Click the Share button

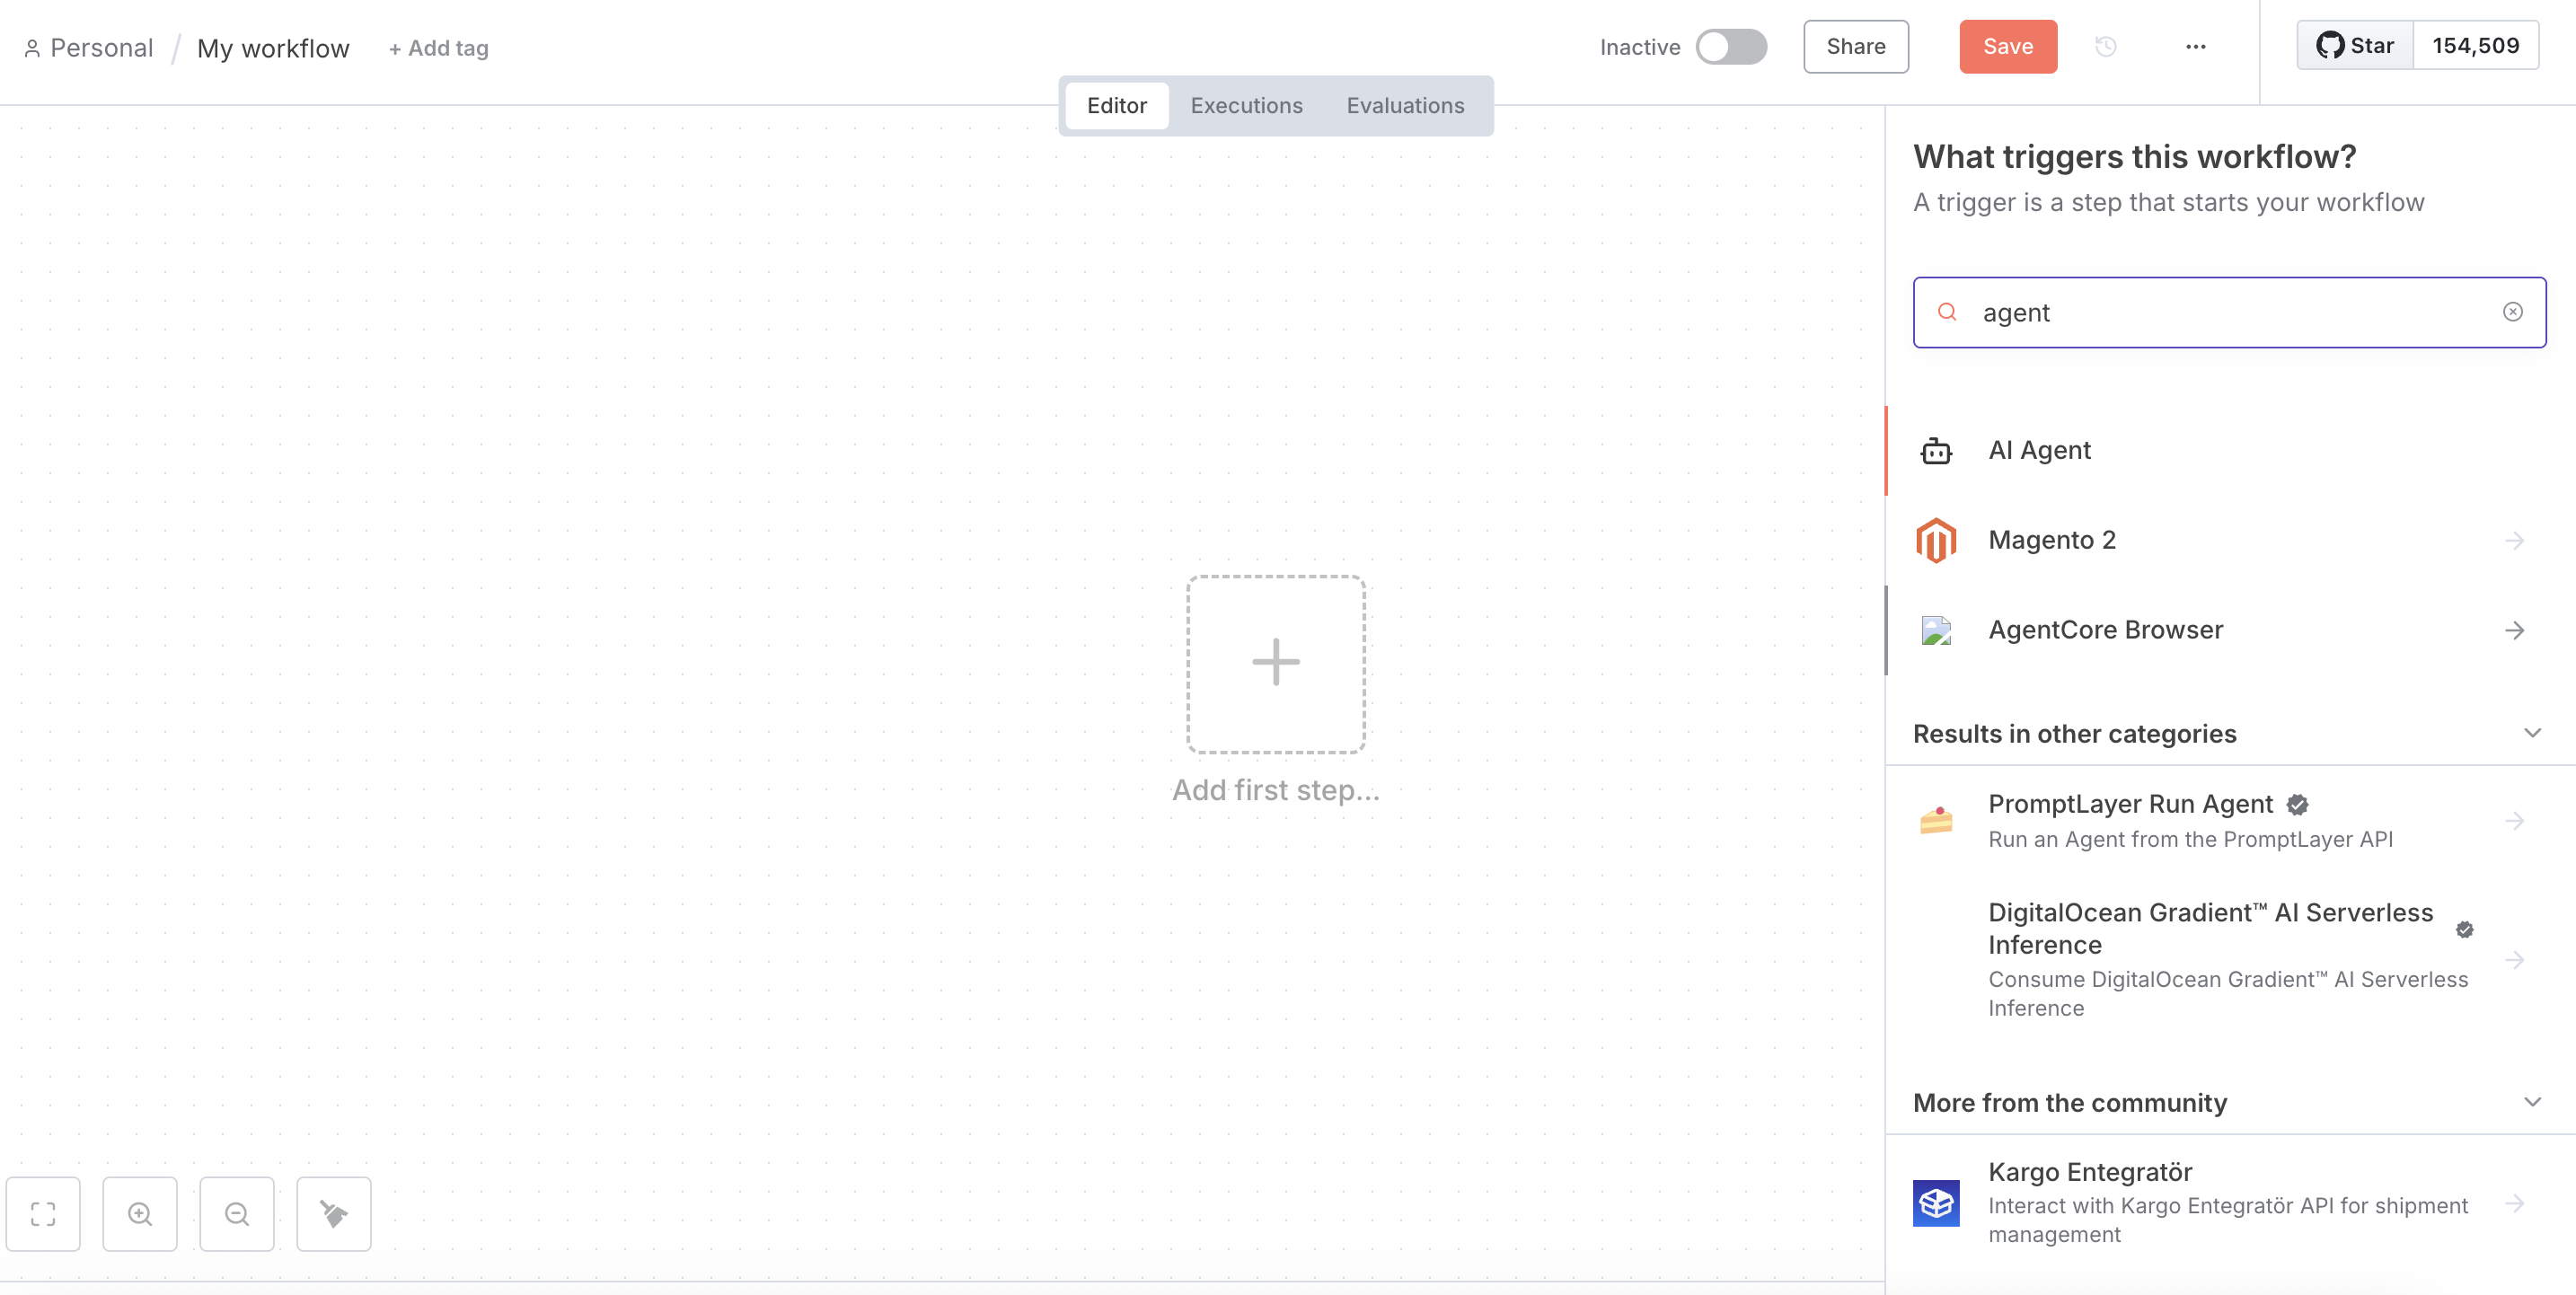tap(1855, 47)
